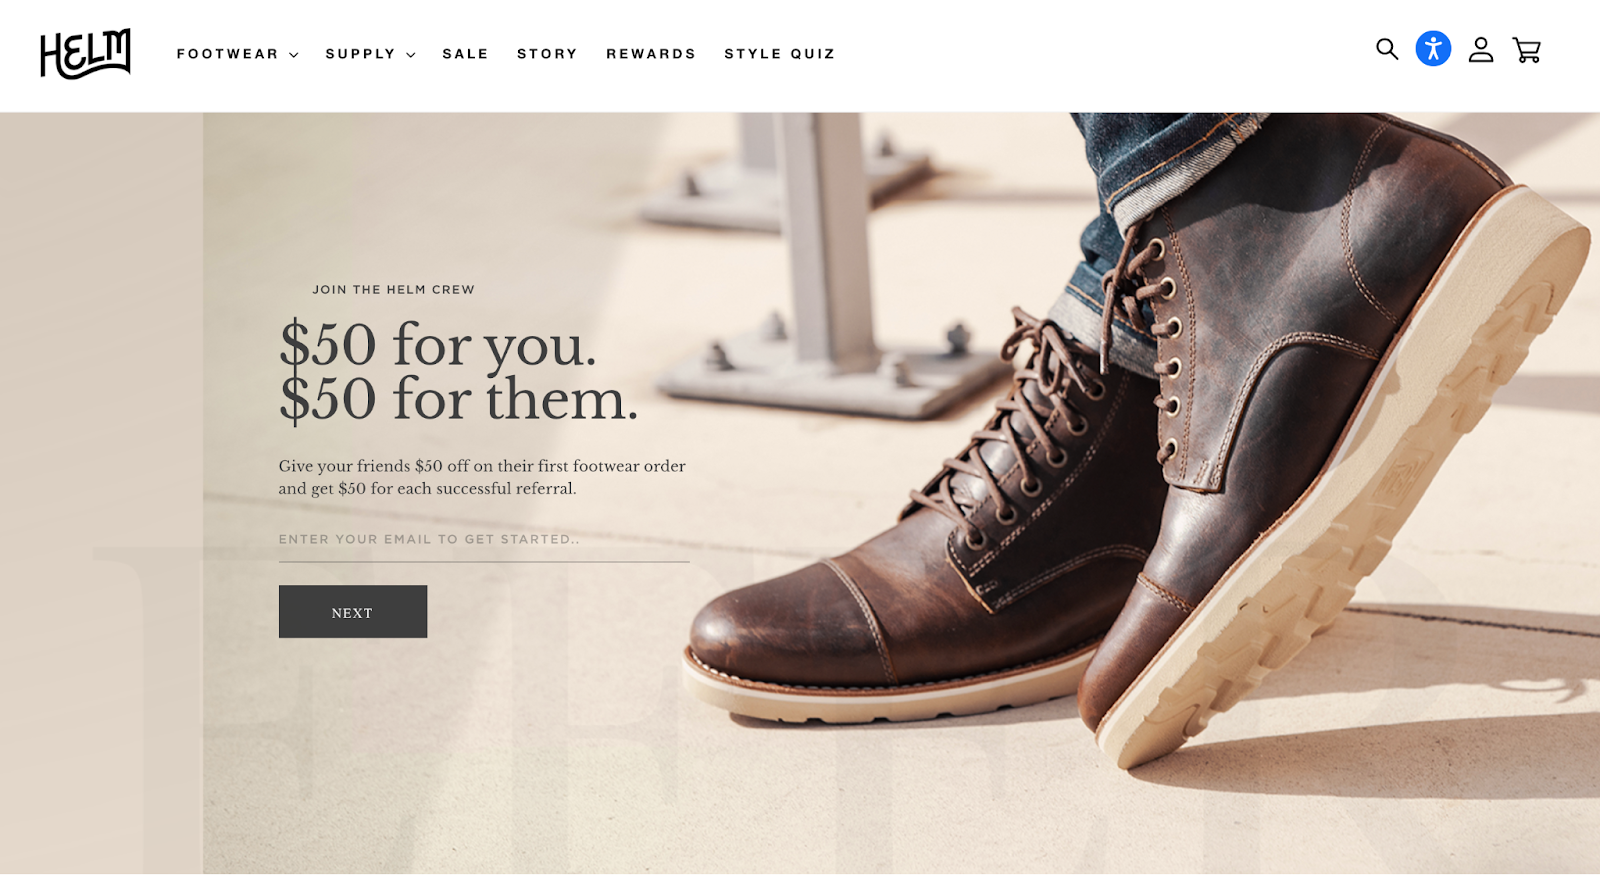
Task: Open the blue accessibility widget icon
Action: [x=1433, y=49]
